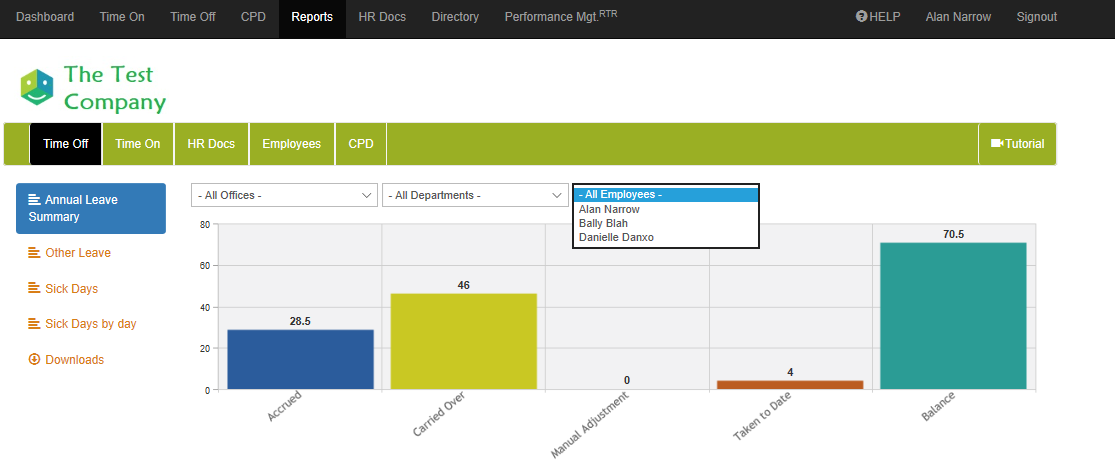Image resolution: width=1115 pixels, height=460 pixels.
Task: Switch to the HR Docs report tab
Action: (211, 144)
